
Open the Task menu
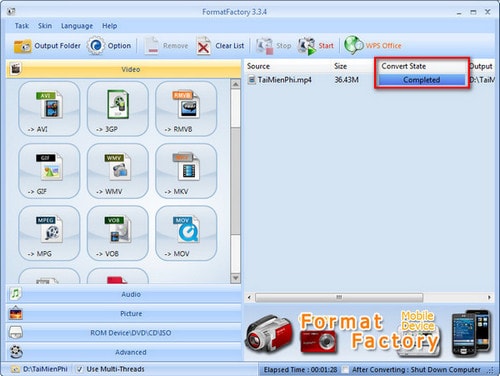[x=22, y=26]
